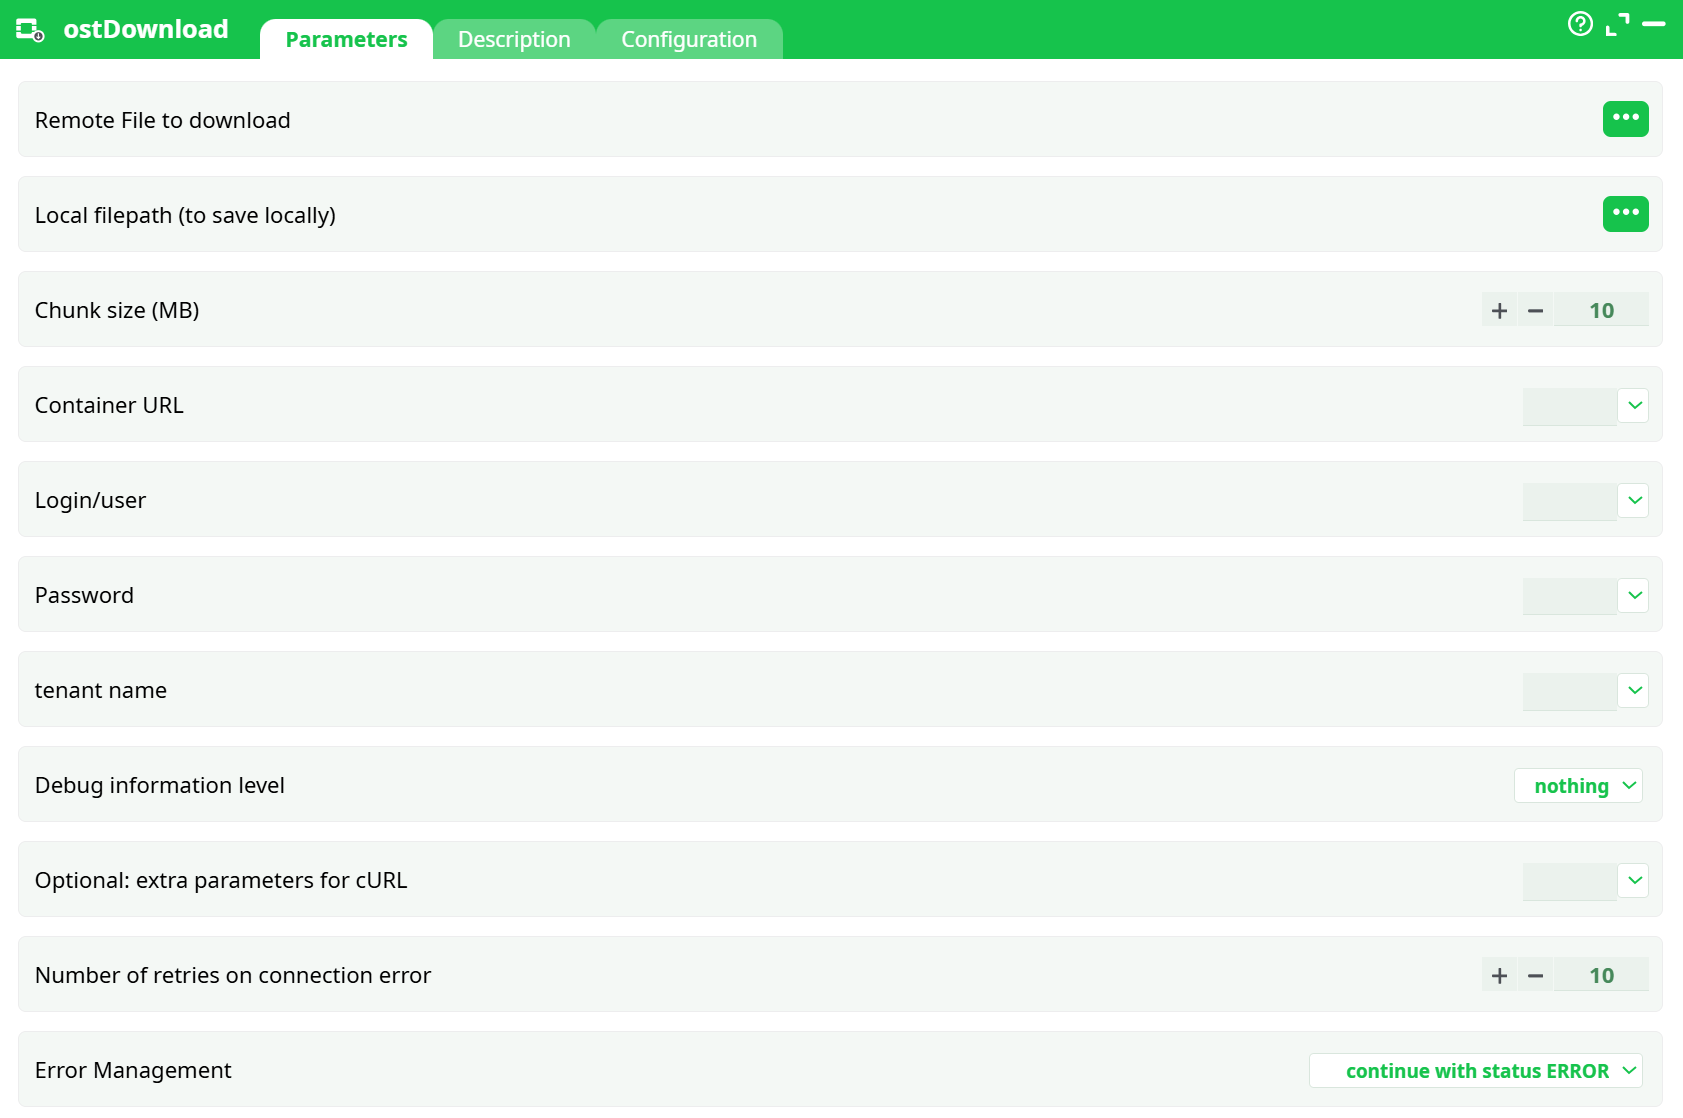
Task: Expand the Login/user value dropdown
Action: pos(1634,500)
